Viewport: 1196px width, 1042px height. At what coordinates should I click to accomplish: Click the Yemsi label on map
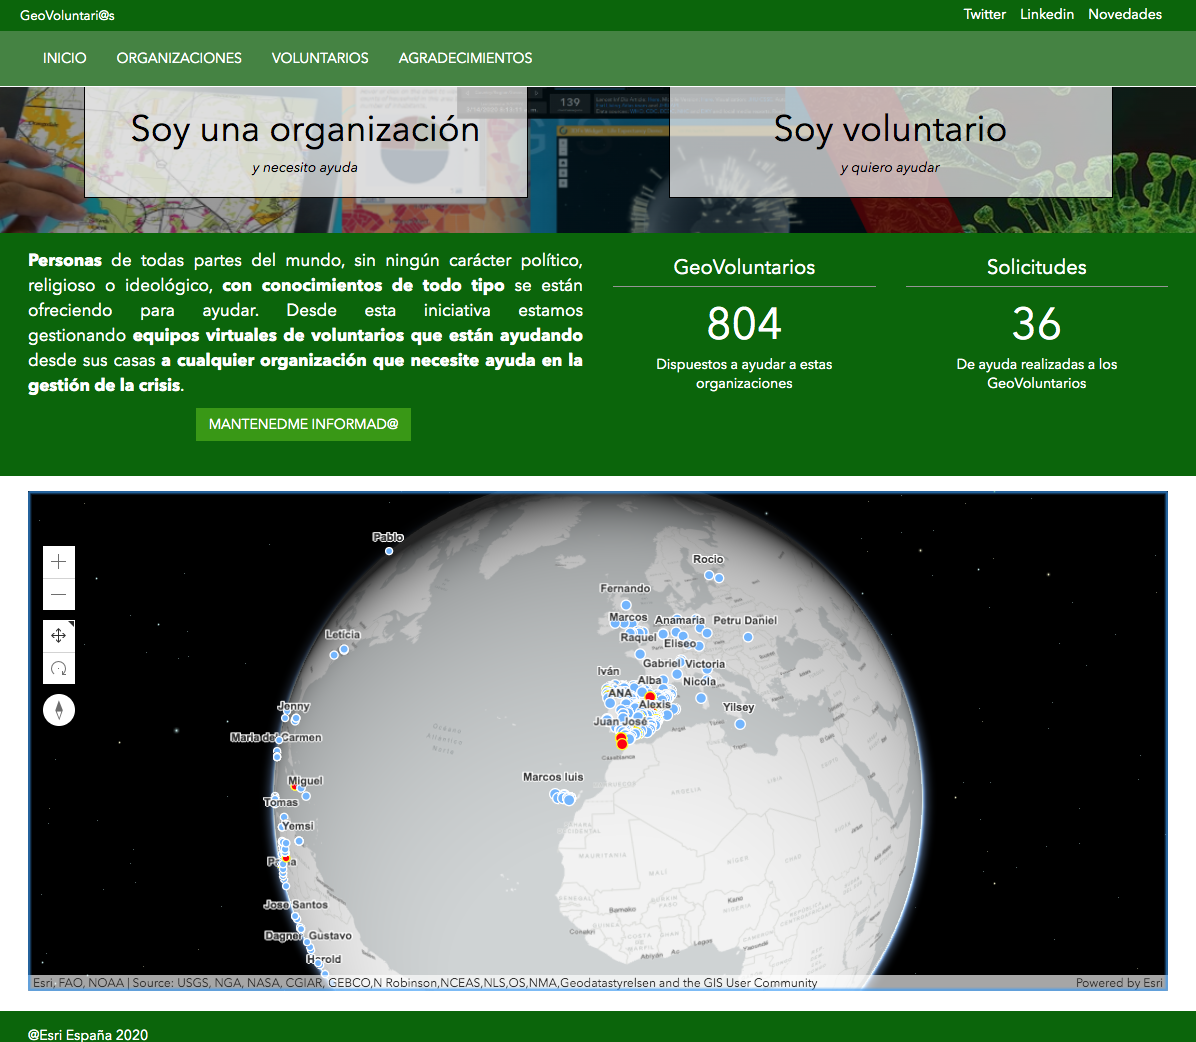(x=297, y=825)
